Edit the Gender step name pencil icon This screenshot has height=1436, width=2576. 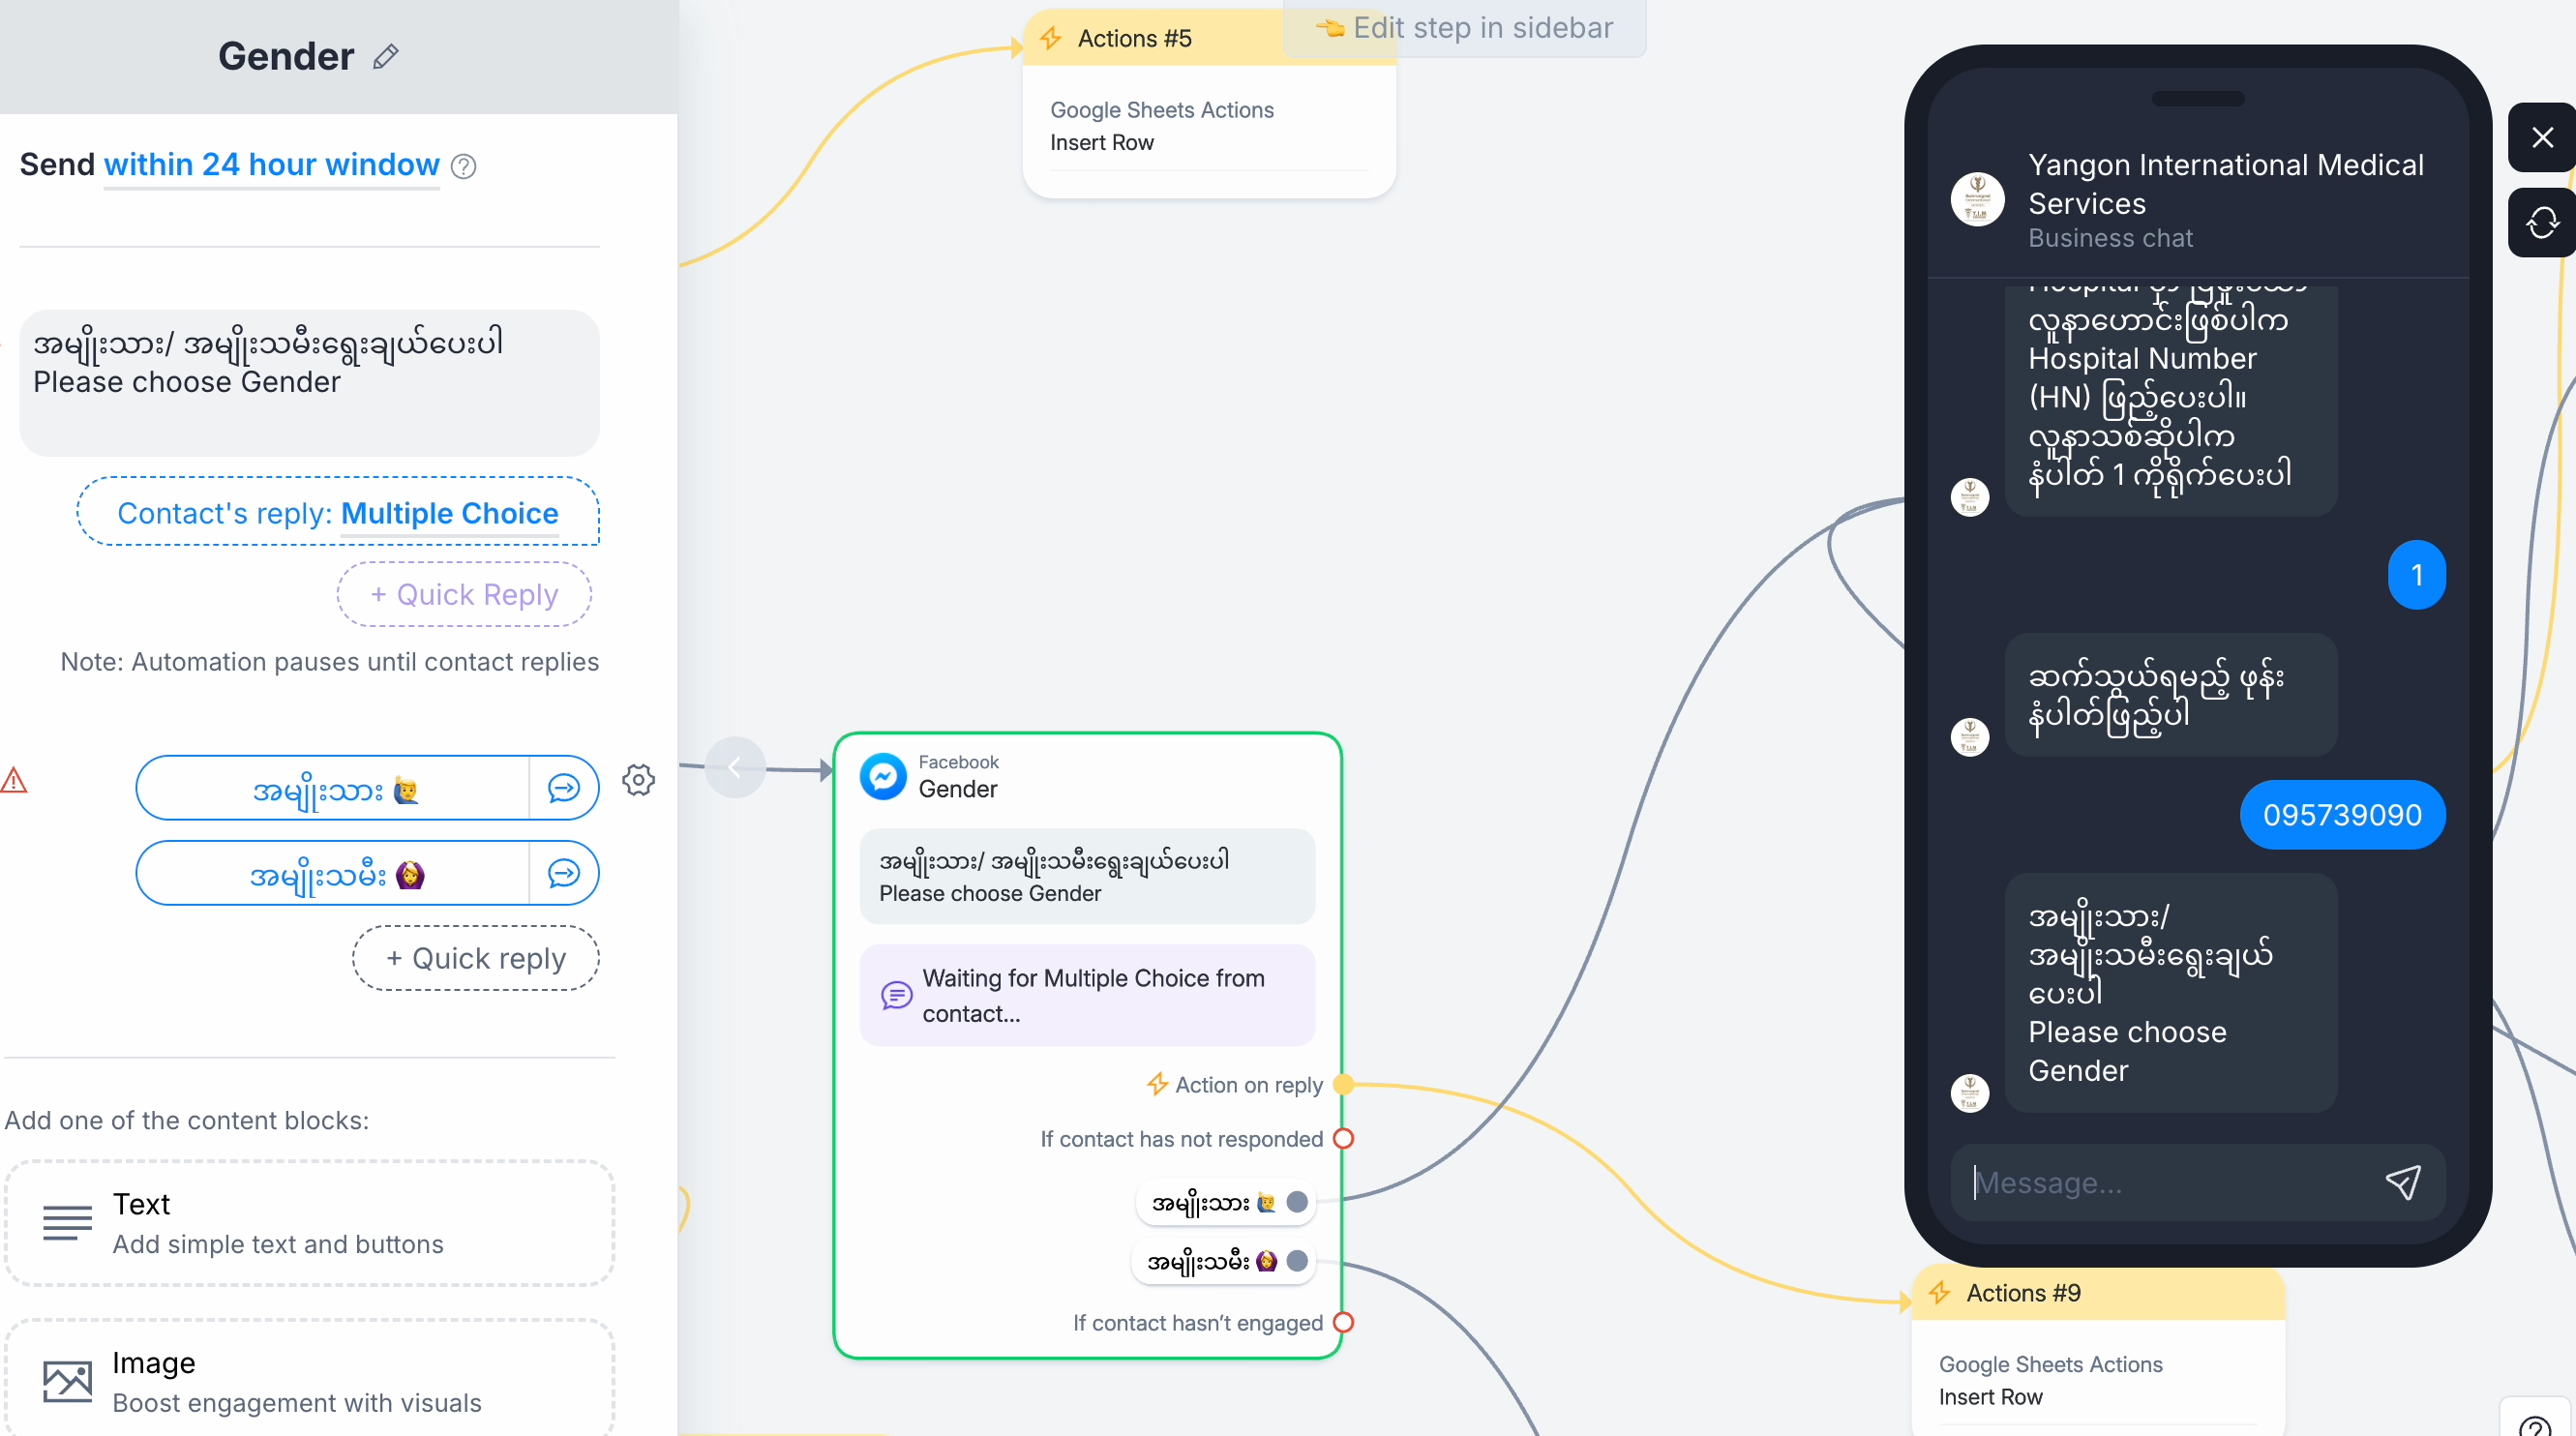[x=386, y=57]
